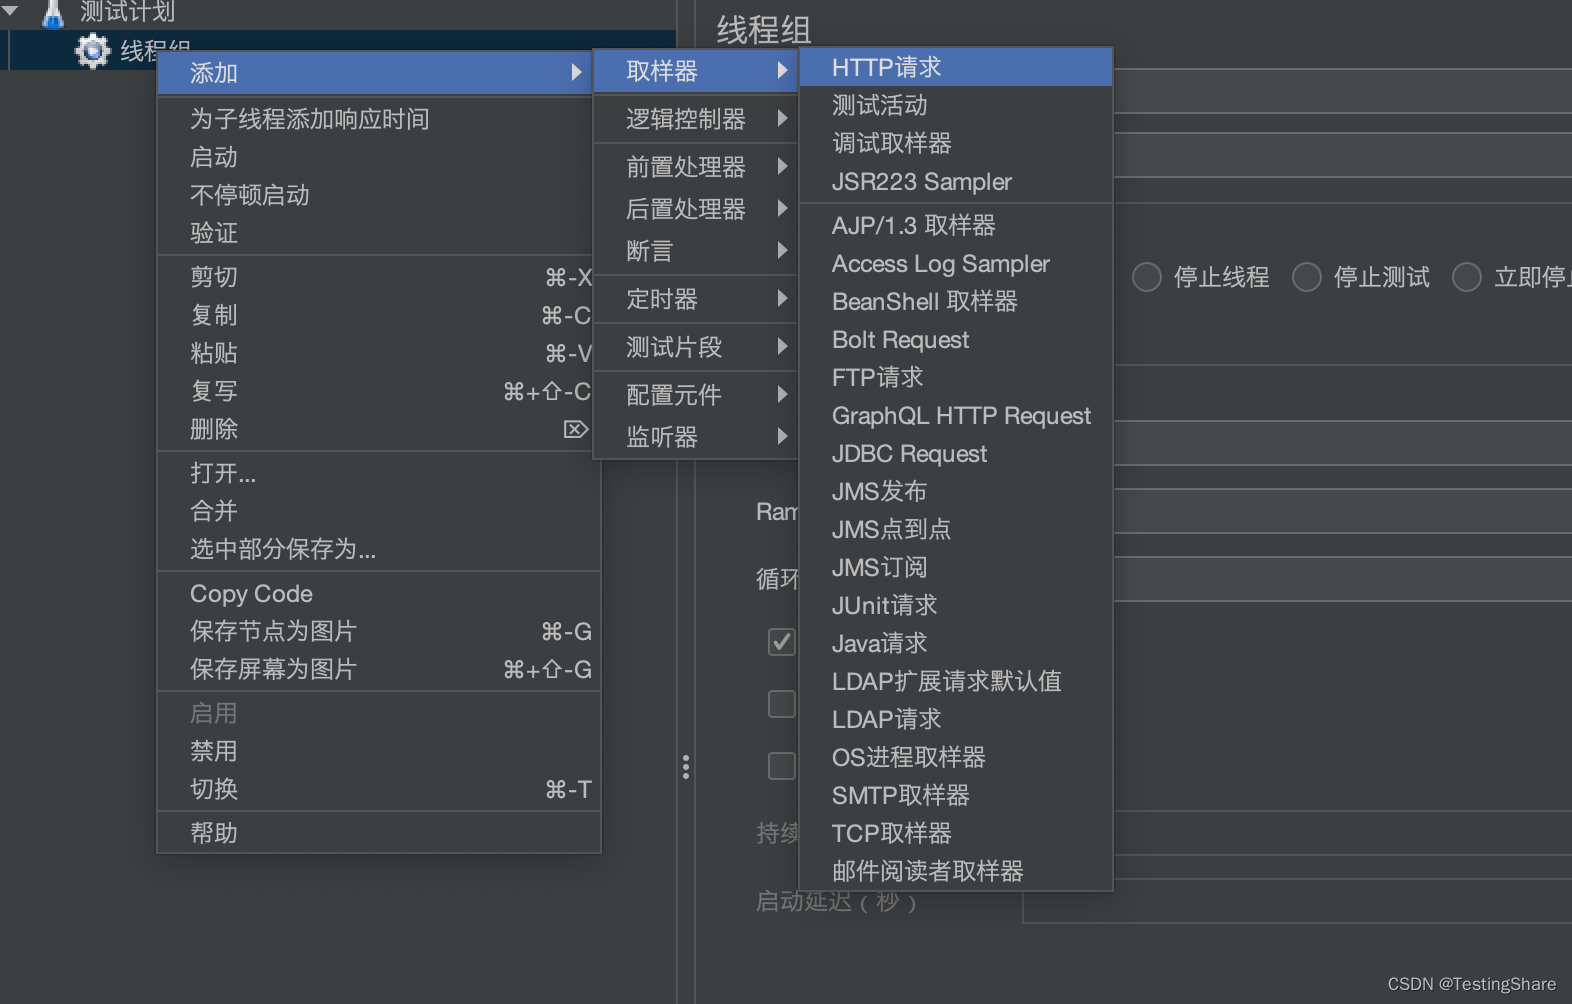The width and height of the screenshot is (1572, 1004).
Task: Select Java请求 sampler
Action: [956, 643]
